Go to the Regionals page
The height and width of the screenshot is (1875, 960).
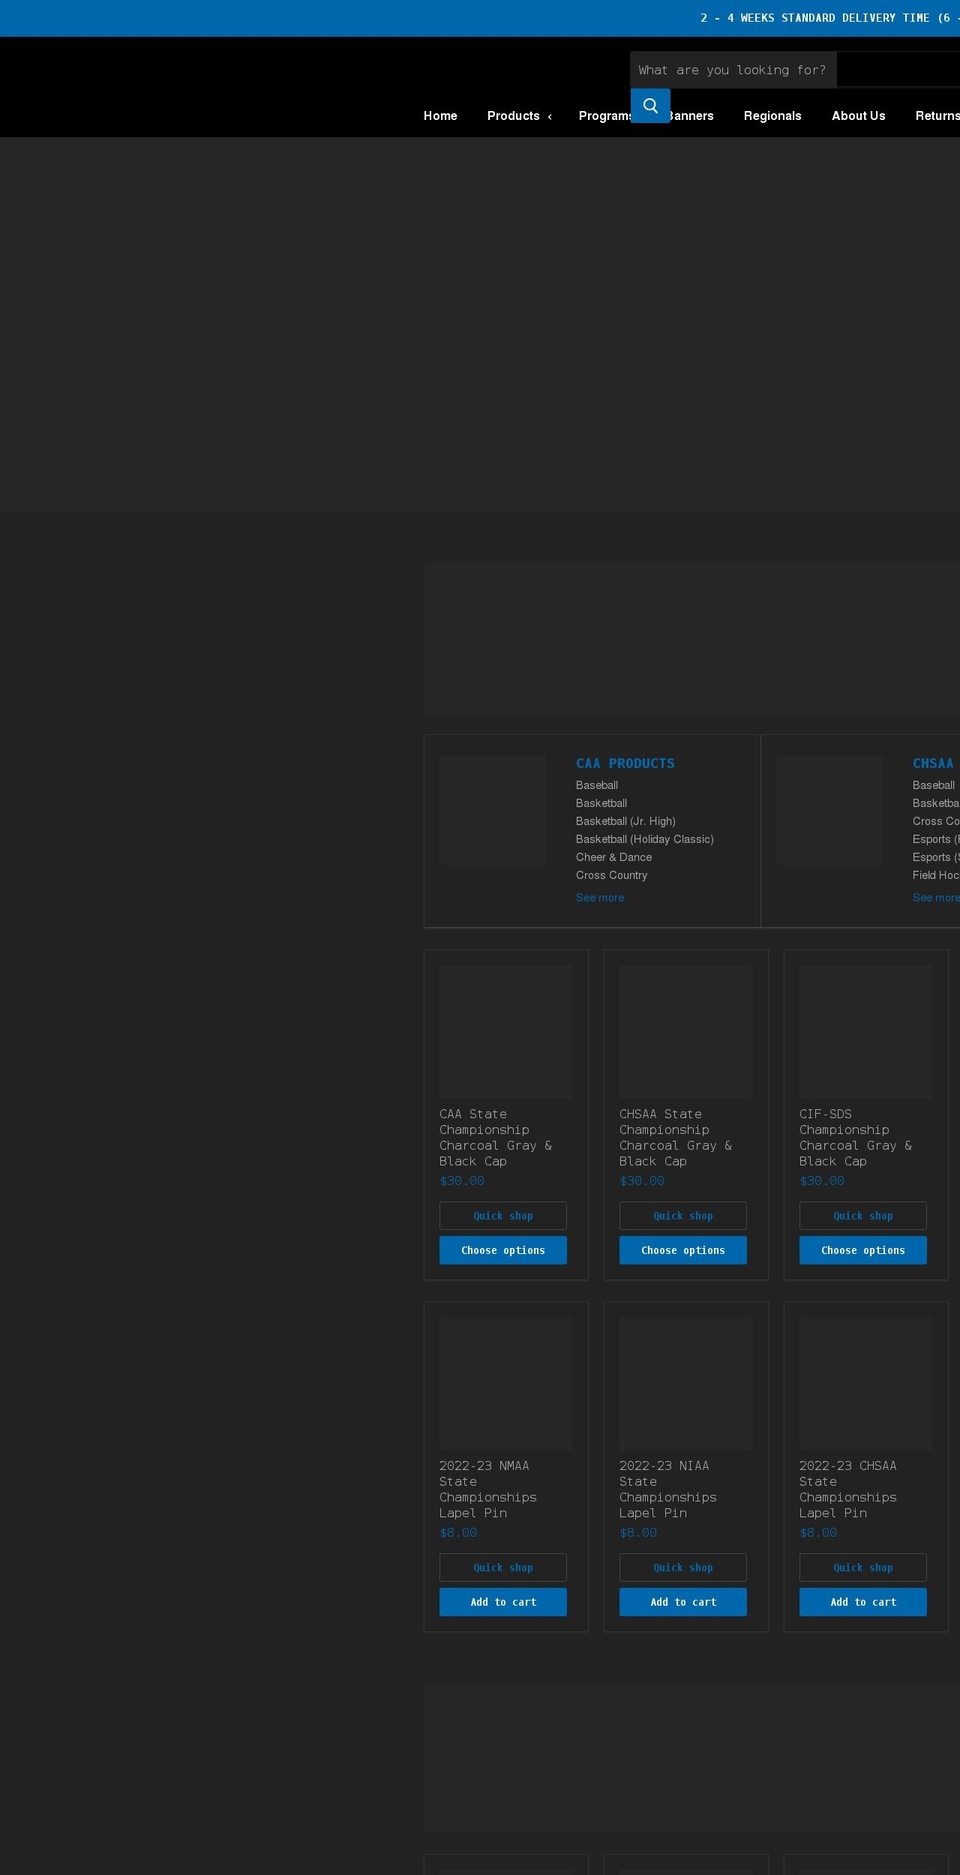[772, 116]
